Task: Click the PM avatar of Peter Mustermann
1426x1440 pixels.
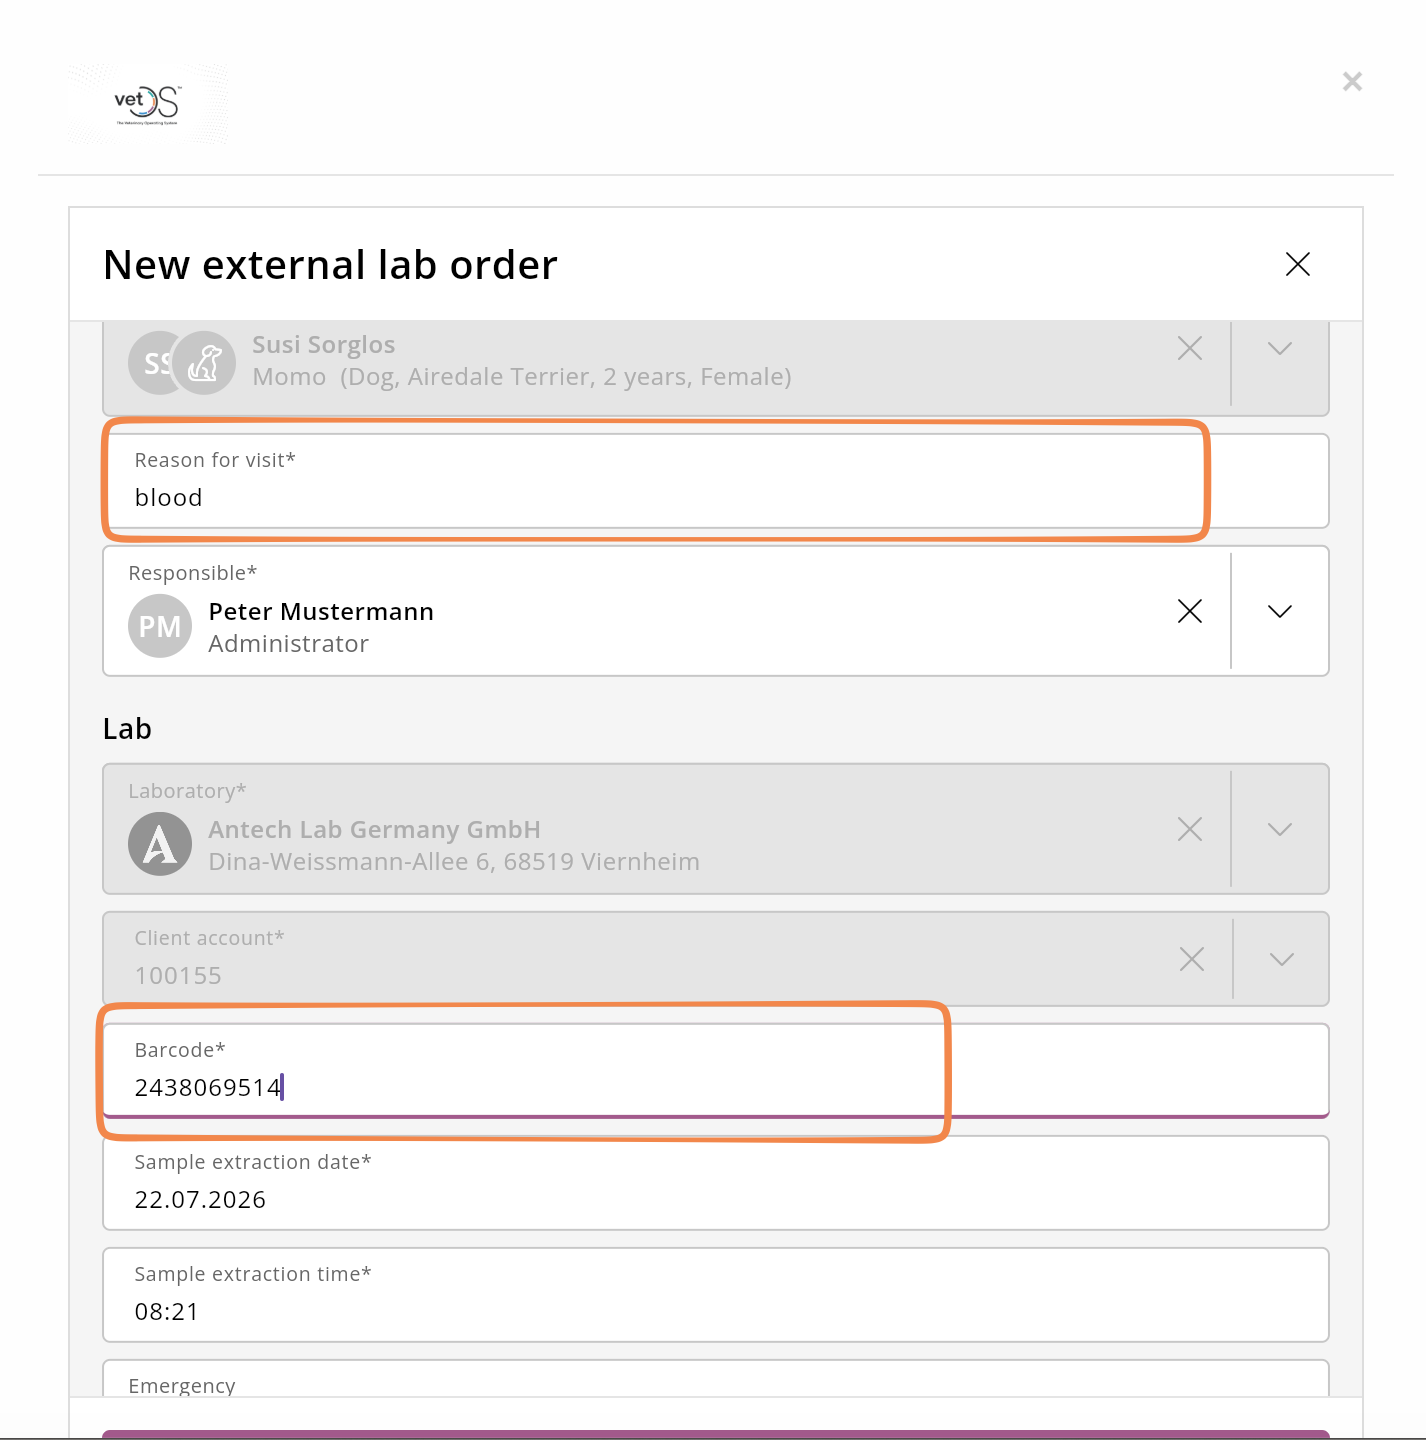Action: pos(160,626)
